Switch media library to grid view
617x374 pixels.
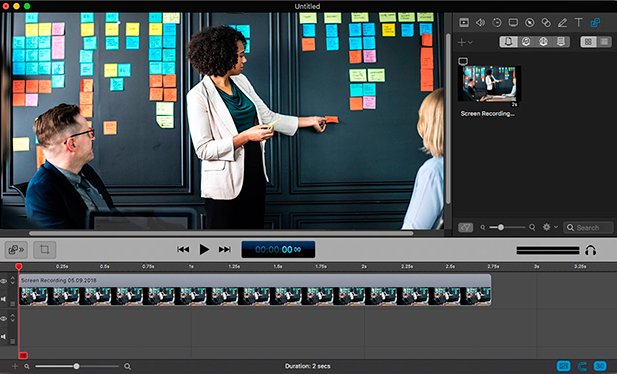588,42
